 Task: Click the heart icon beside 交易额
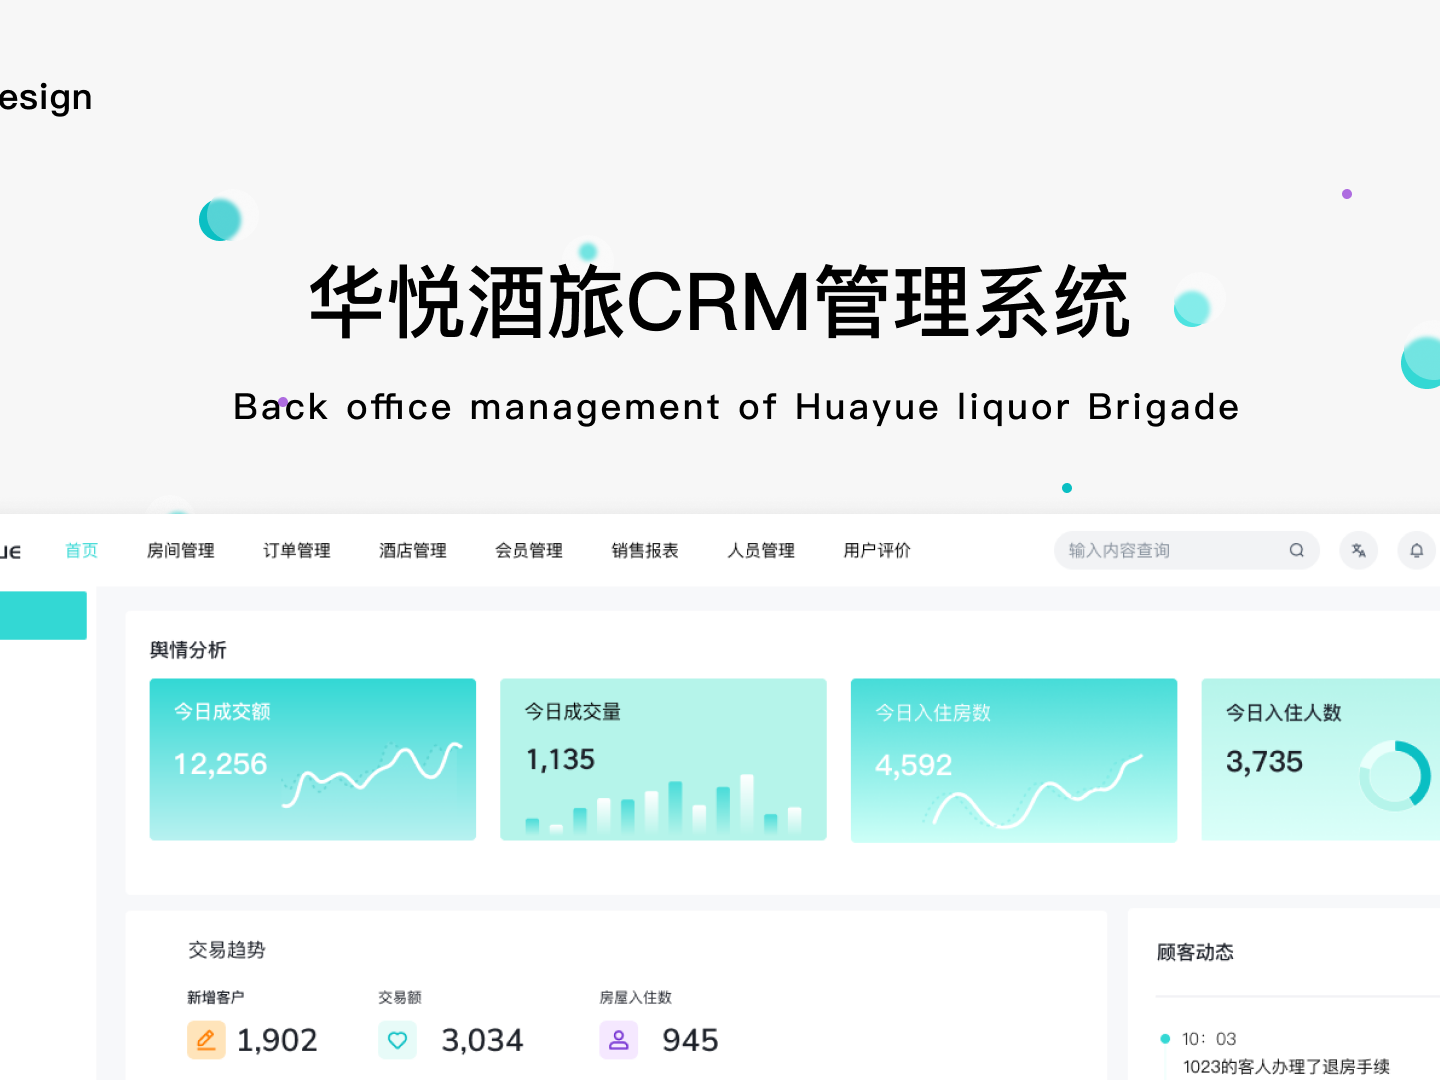coord(397,1040)
